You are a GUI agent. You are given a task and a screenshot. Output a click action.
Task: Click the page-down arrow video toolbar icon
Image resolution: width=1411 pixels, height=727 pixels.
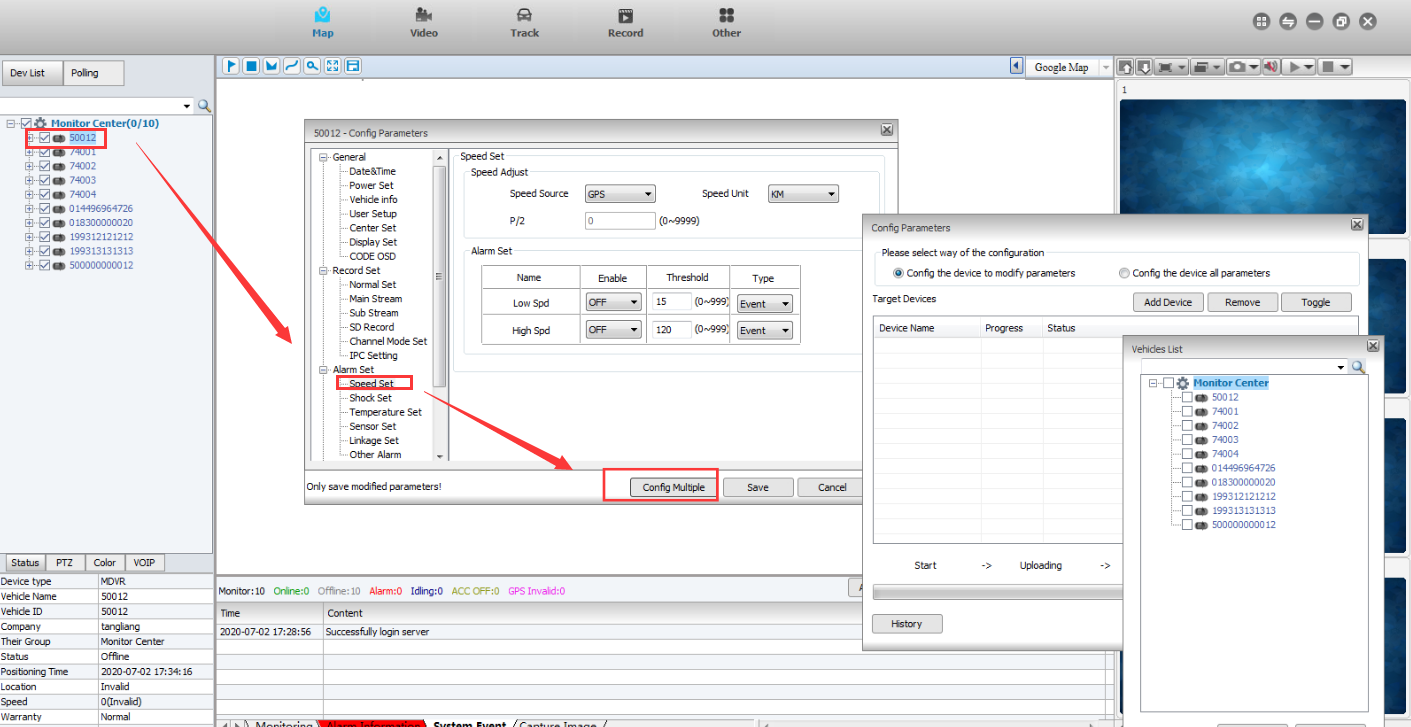click(1143, 67)
